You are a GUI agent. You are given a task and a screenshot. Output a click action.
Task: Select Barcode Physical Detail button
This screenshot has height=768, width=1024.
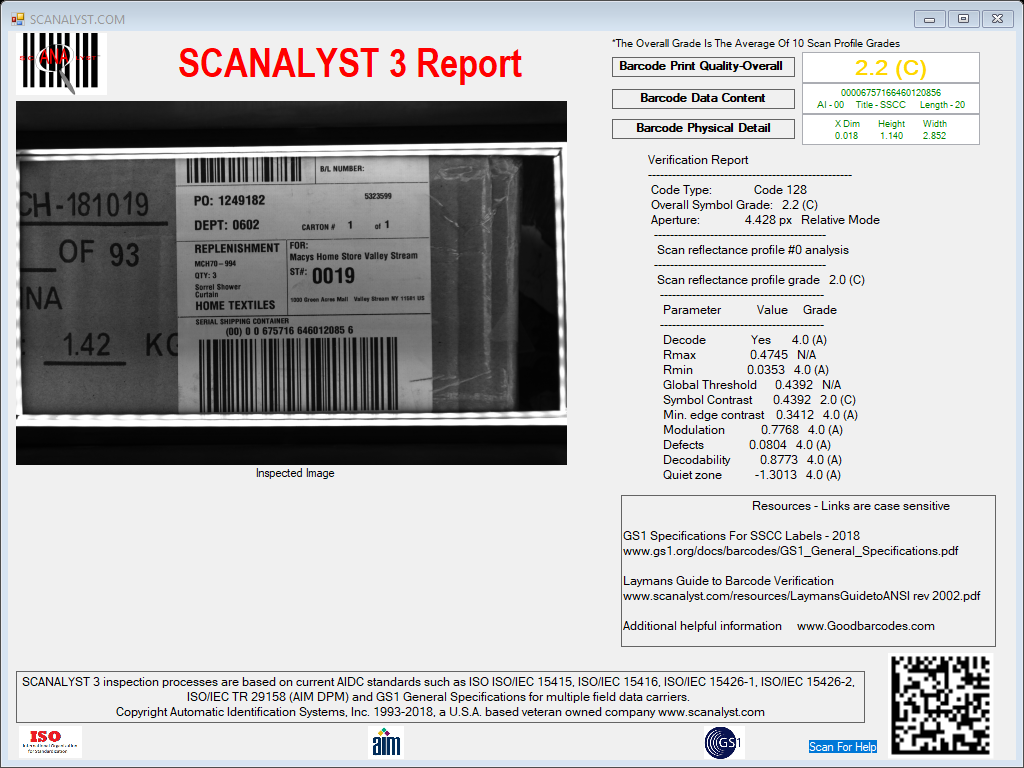pos(703,129)
